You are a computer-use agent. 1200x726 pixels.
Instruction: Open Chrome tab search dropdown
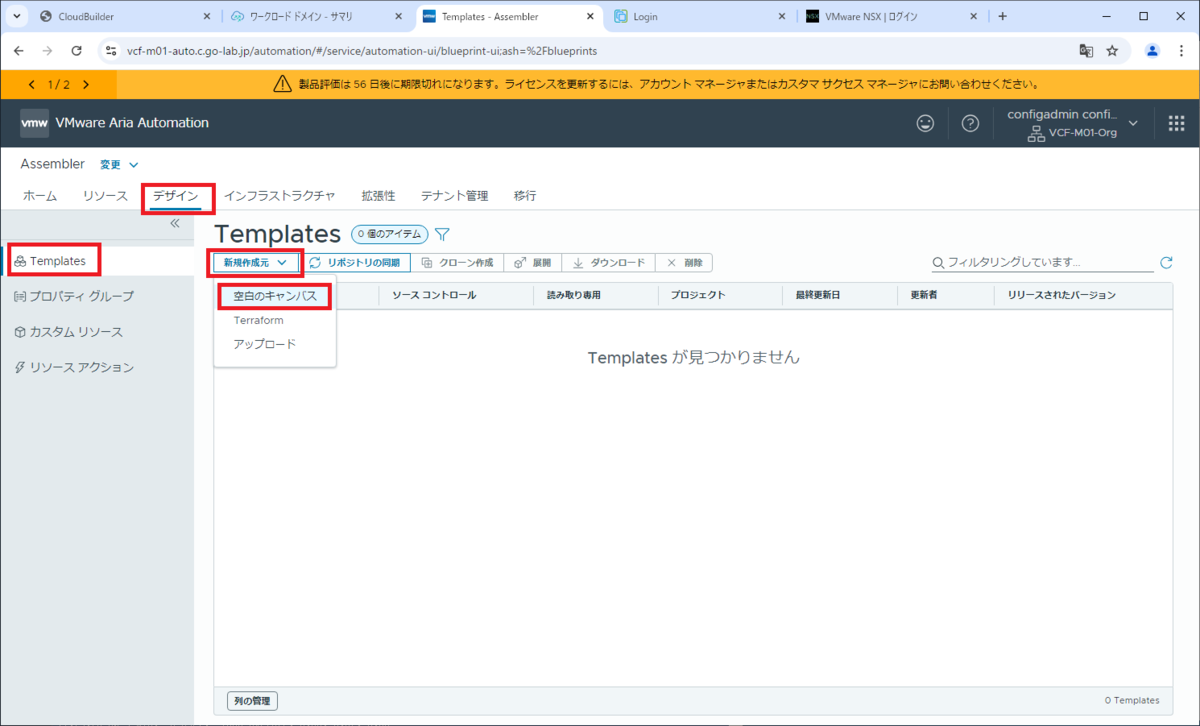pos(17,16)
